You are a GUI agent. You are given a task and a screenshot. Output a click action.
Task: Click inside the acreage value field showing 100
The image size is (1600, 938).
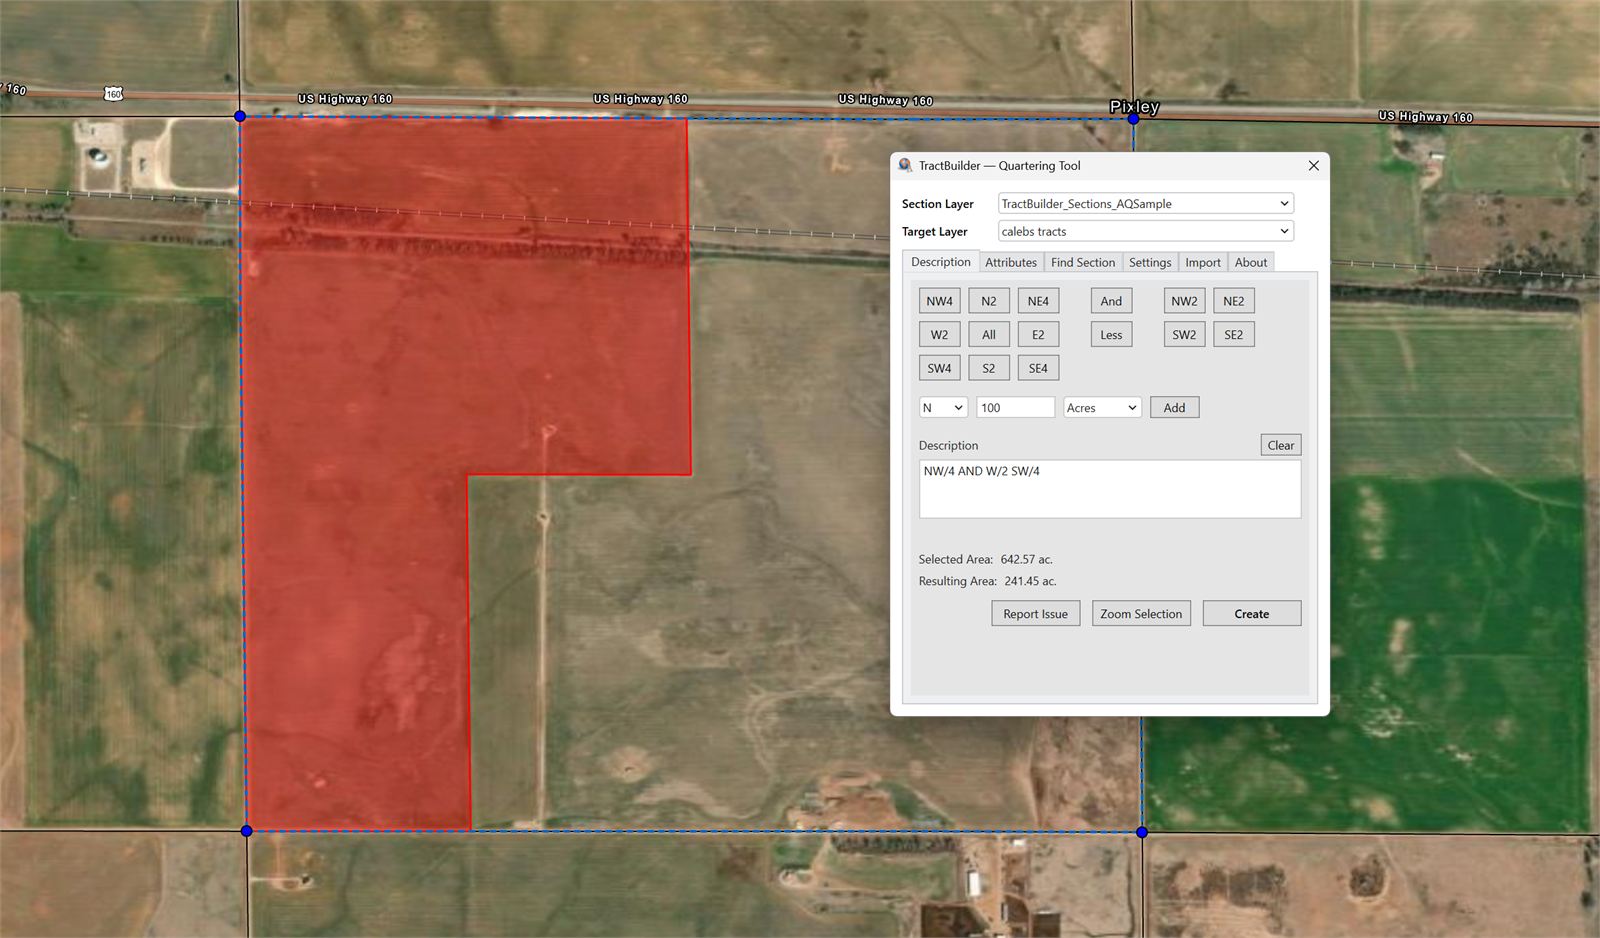tap(1014, 407)
